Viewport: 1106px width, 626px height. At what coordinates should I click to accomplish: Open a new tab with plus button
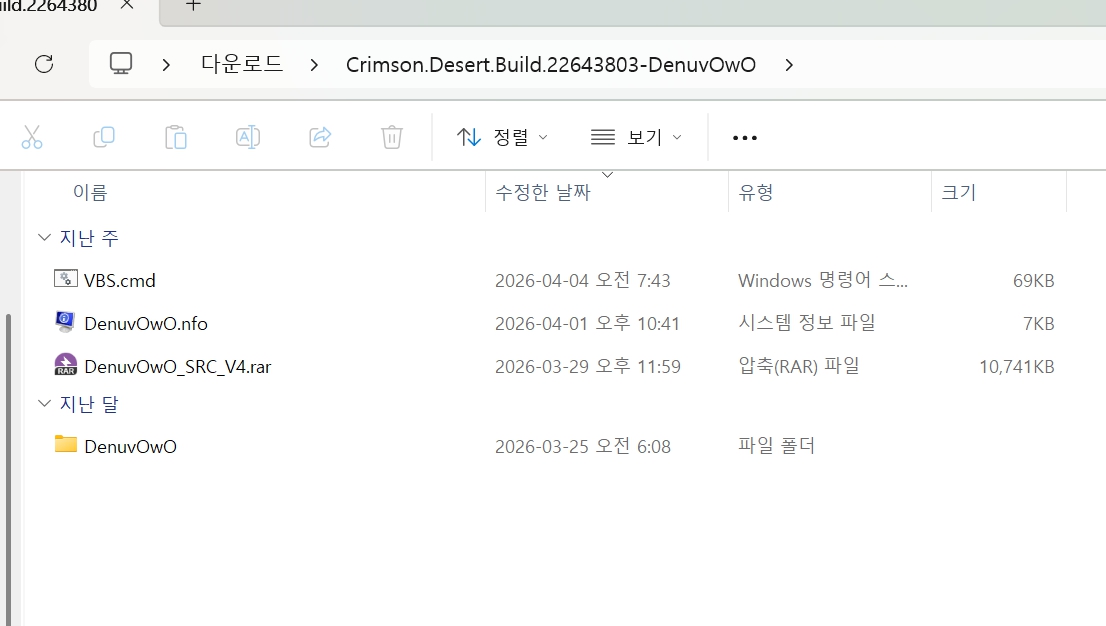tap(194, 6)
